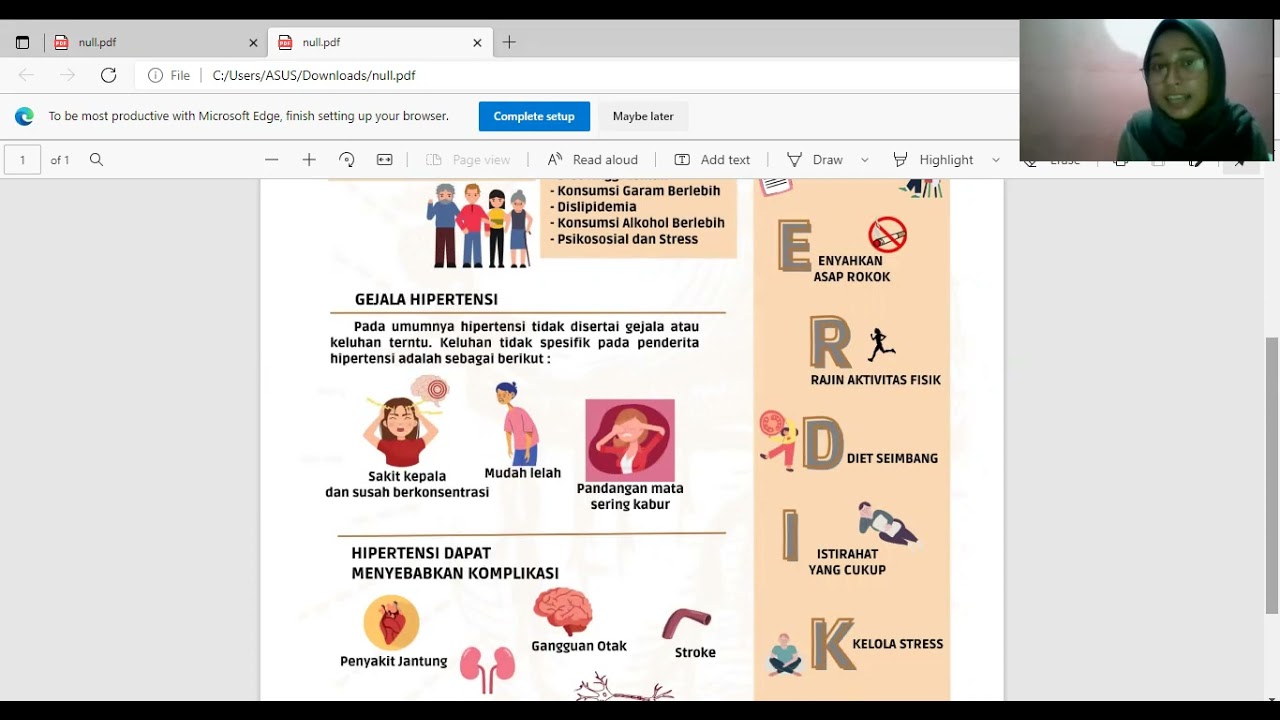
Task: Zoom out the PDF
Action: pos(271,160)
